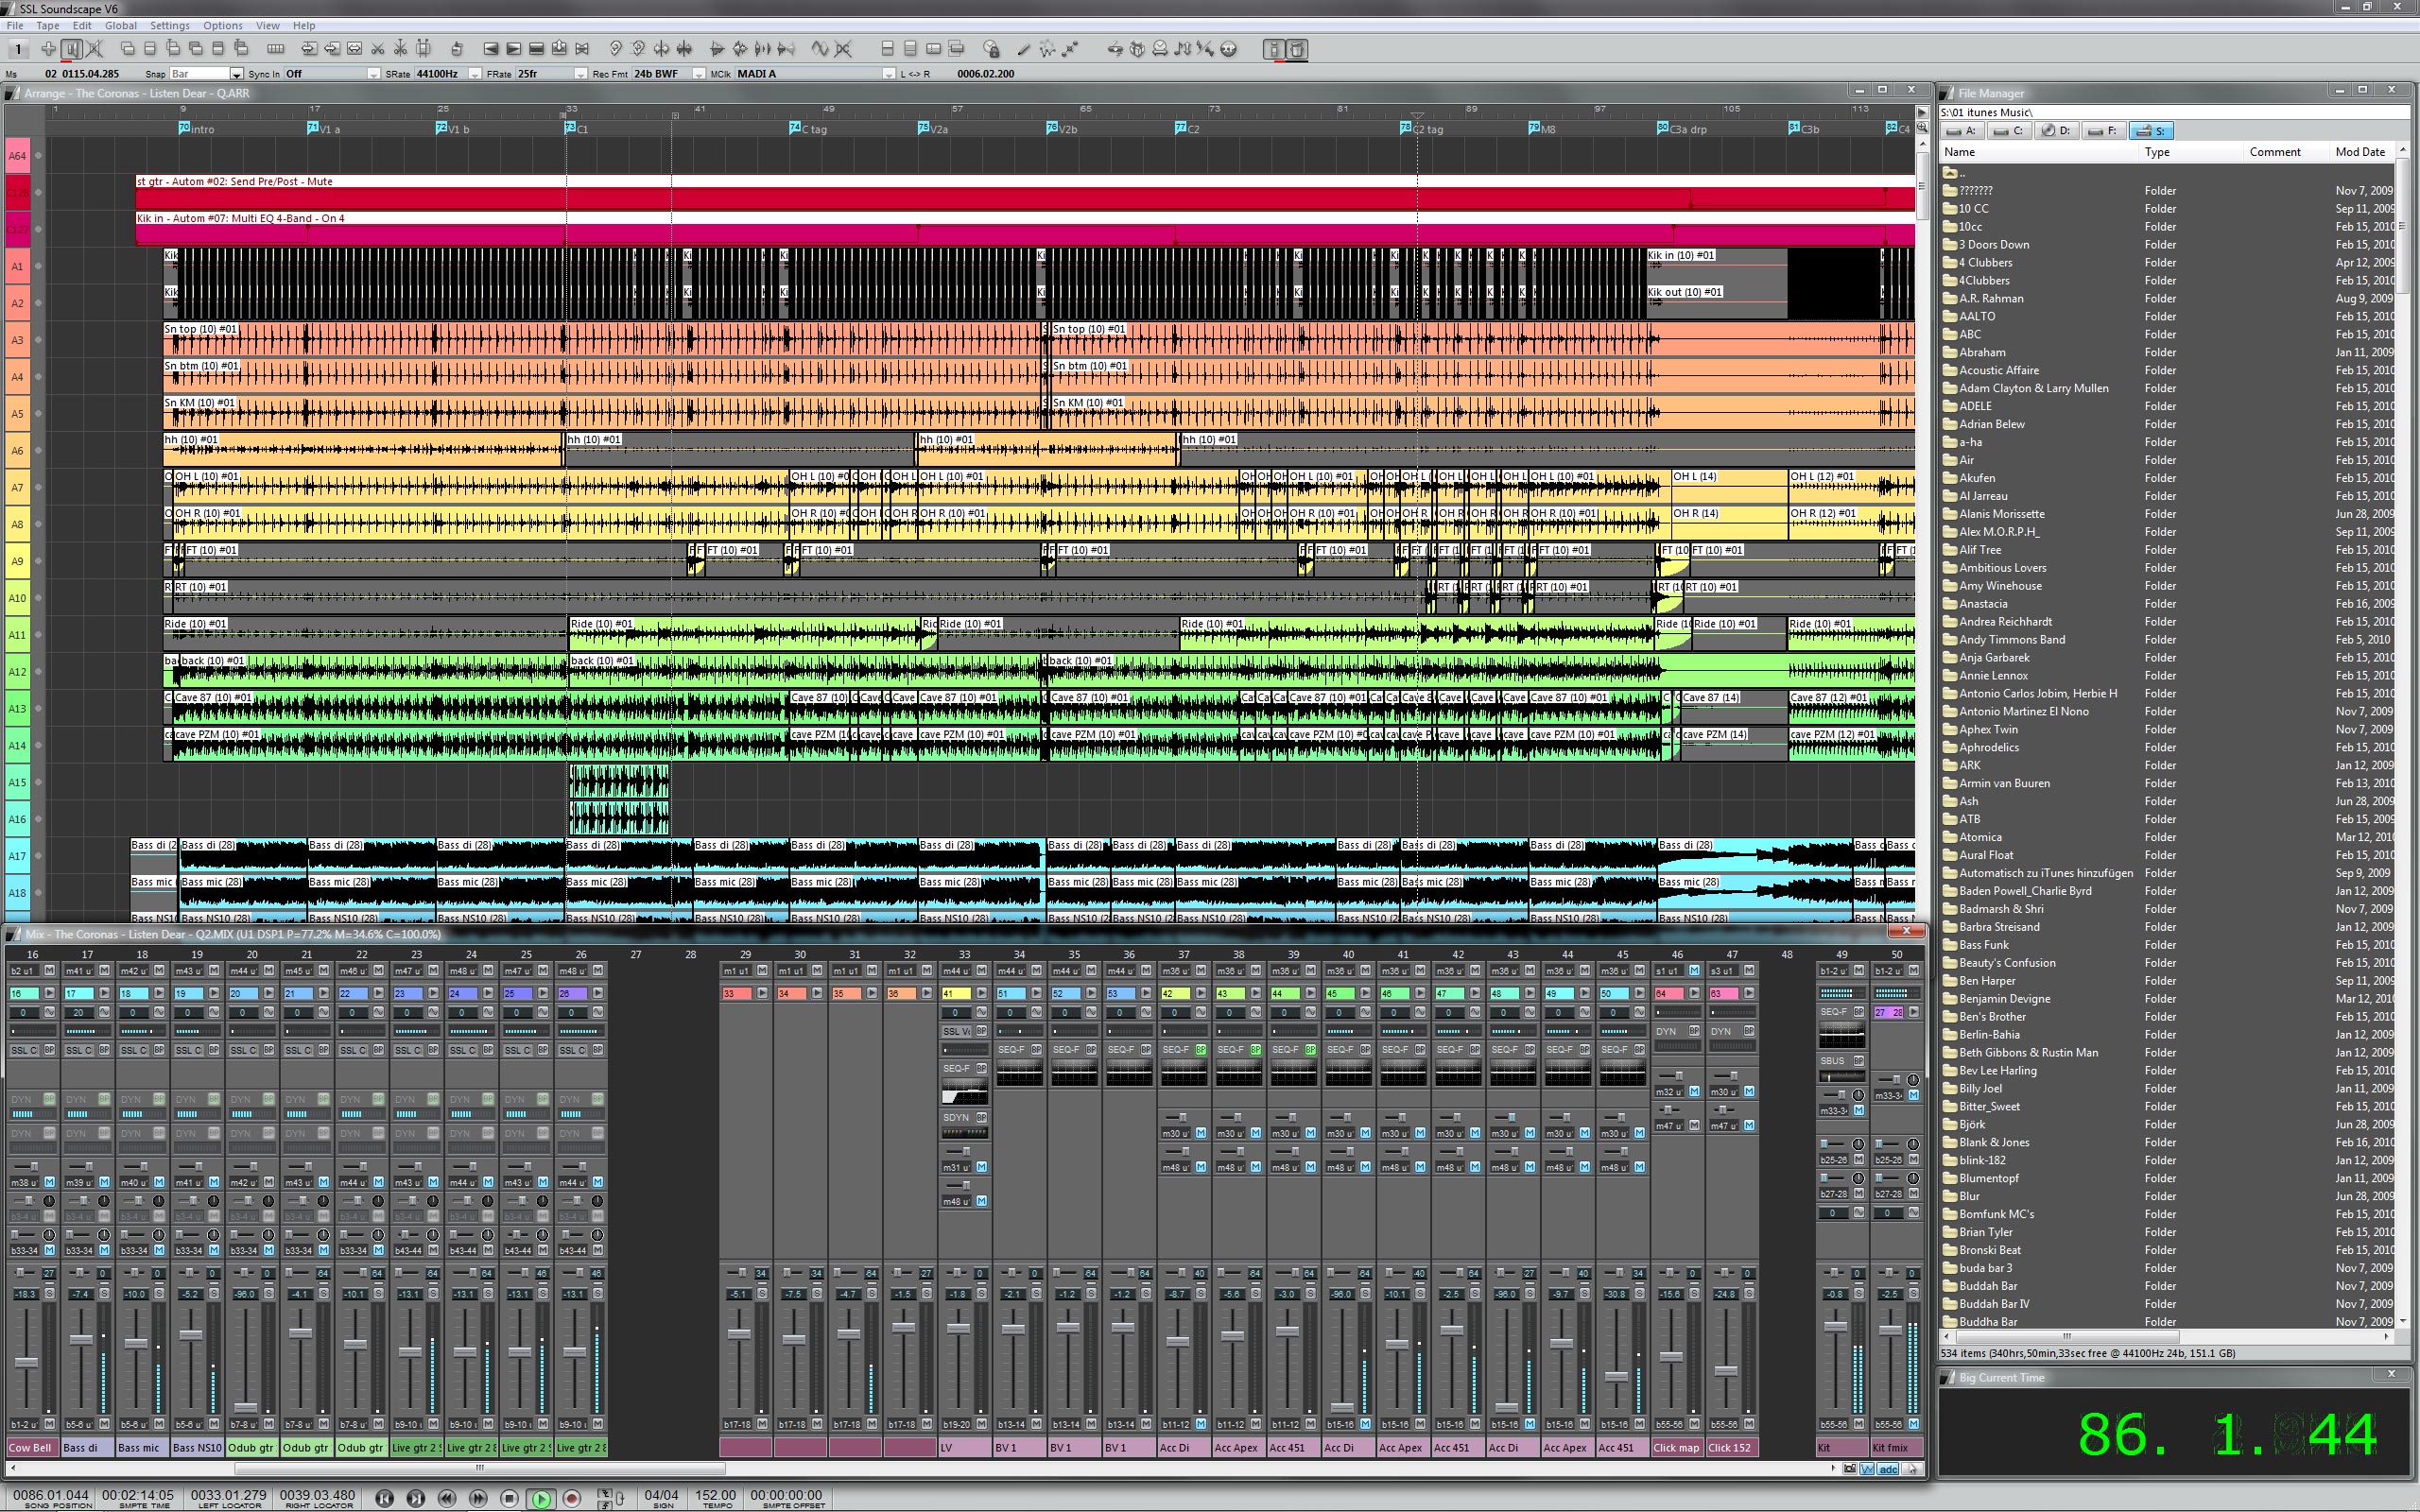Click the musical notes toolbar icon
Viewport: 2420px width, 1512px height.
pyautogui.click(x=1181, y=49)
